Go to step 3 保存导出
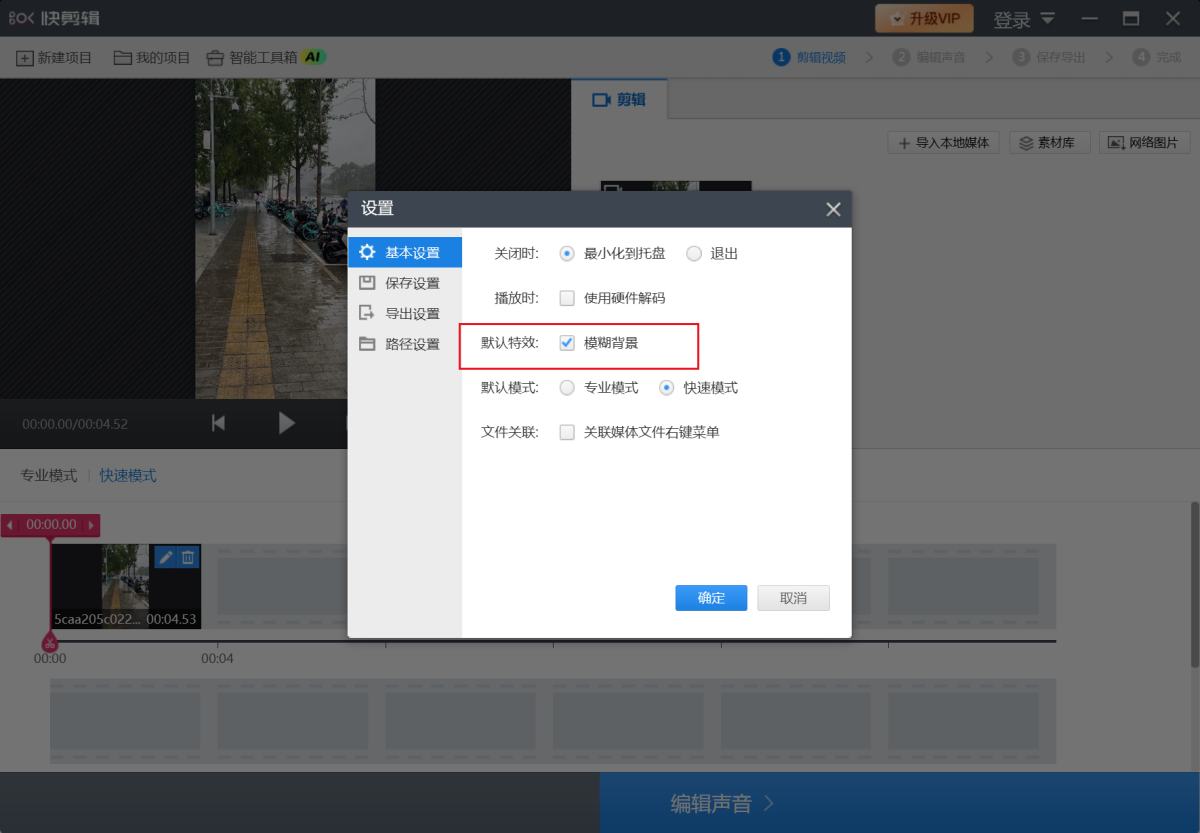The height and width of the screenshot is (833, 1200). click(1049, 57)
